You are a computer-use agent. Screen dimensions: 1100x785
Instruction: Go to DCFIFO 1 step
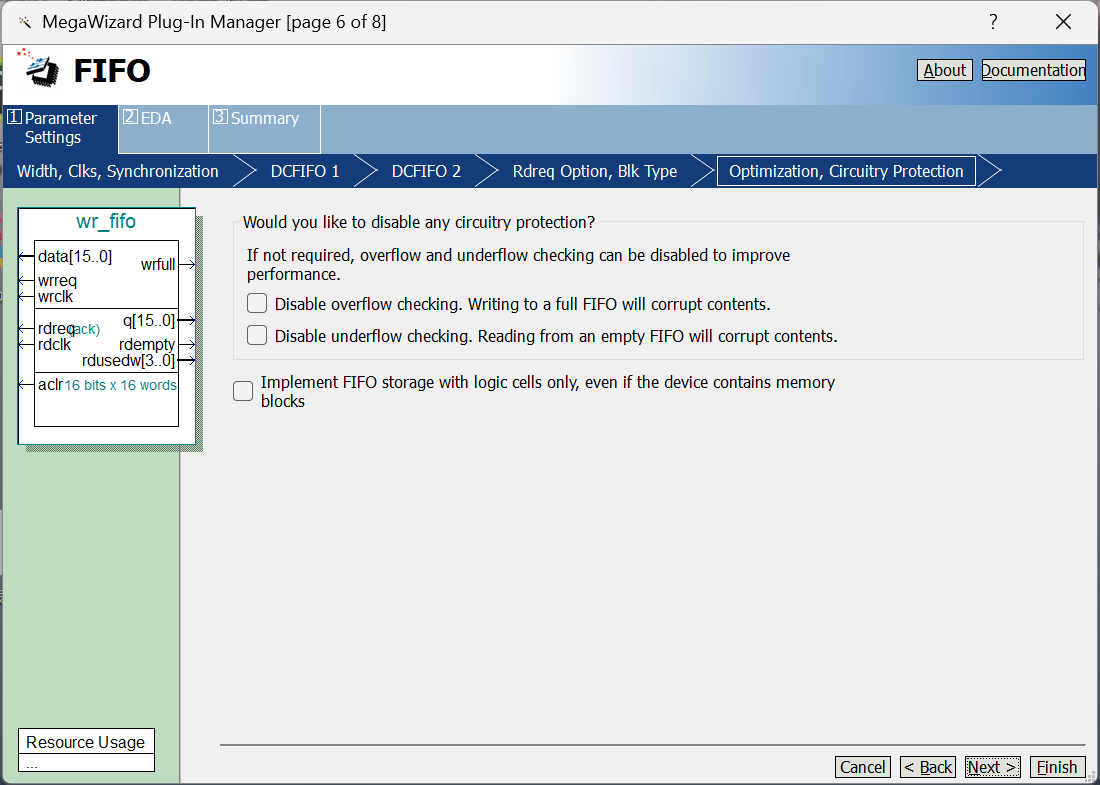click(x=305, y=171)
